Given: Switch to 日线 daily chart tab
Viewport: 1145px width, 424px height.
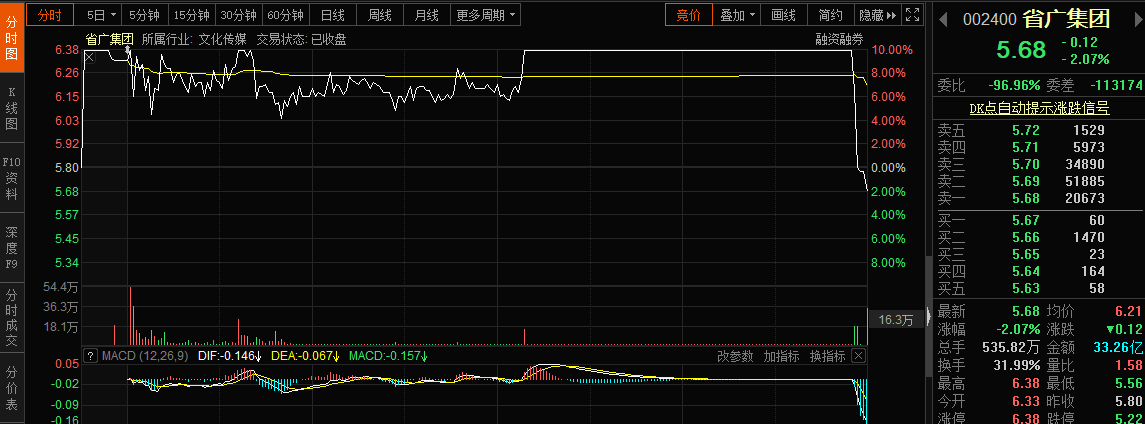Looking at the screenshot, I should 332,15.
